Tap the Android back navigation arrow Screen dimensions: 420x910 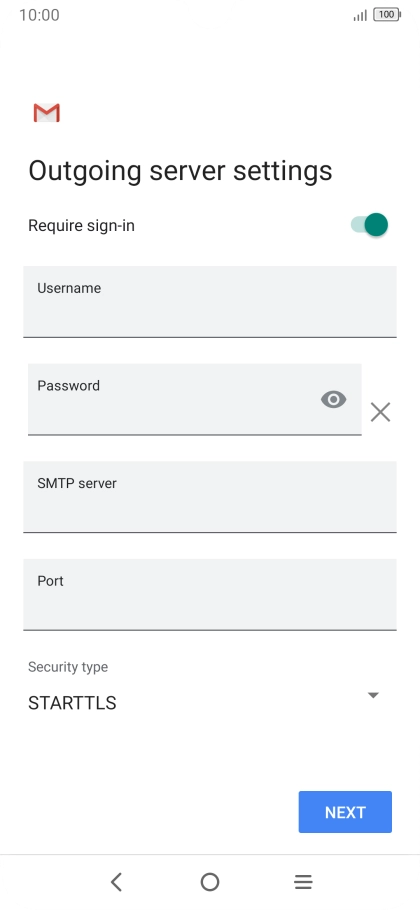click(x=116, y=882)
